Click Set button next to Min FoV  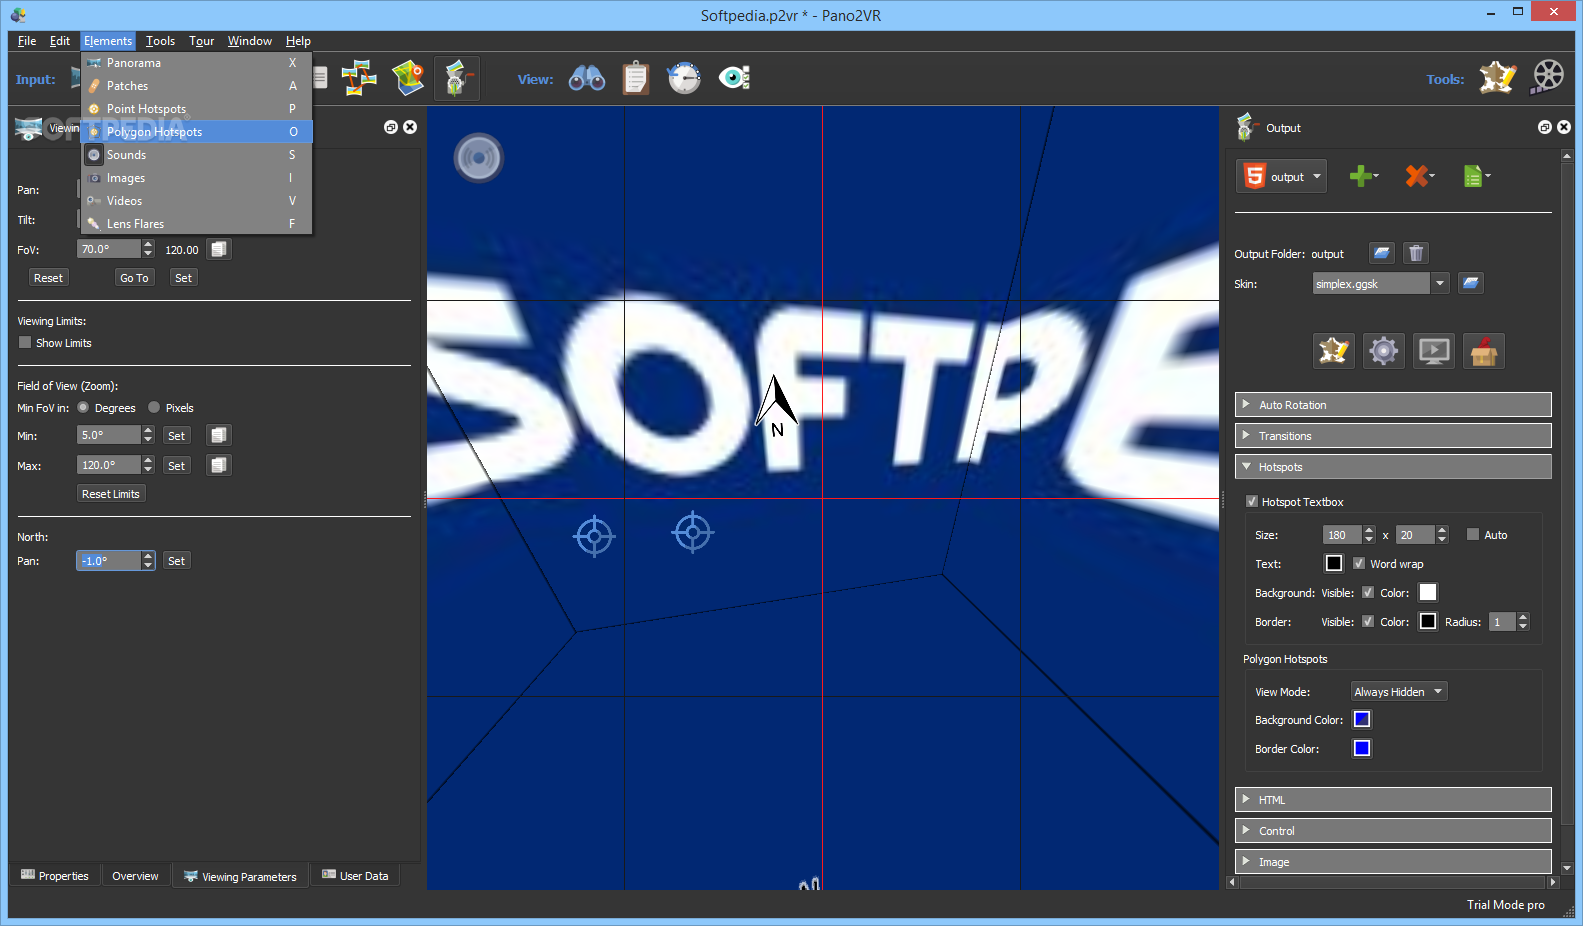coord(176,435)
